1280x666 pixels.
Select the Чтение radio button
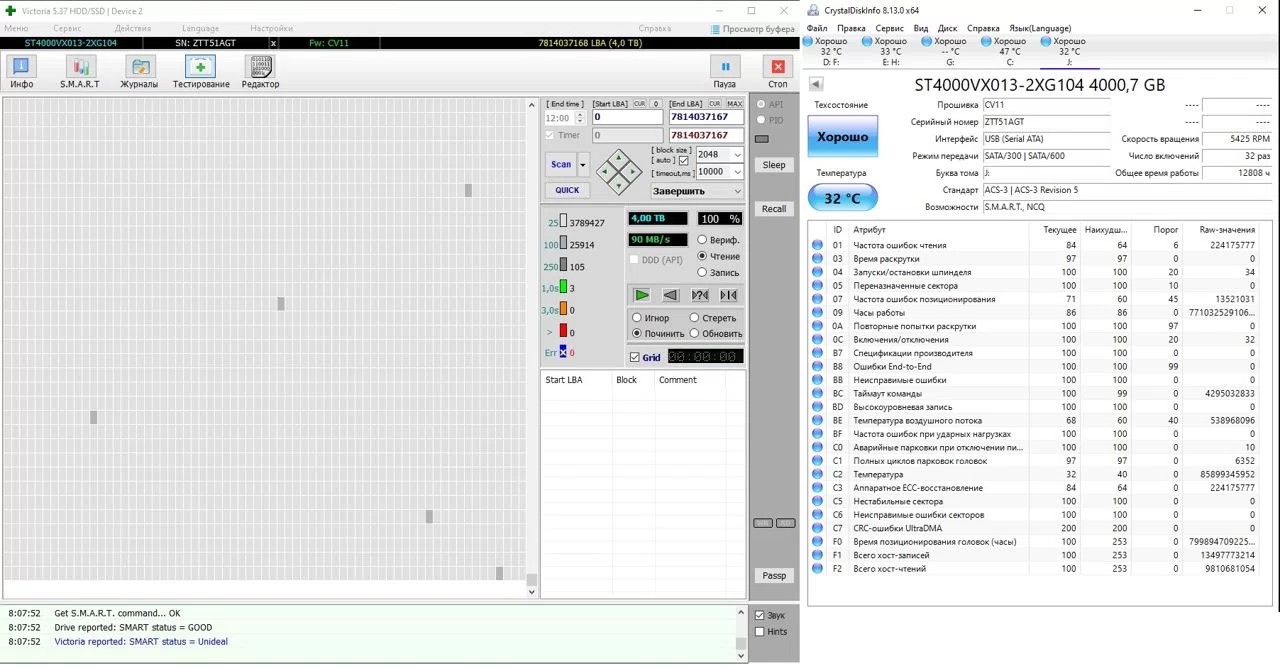point(718,256)
